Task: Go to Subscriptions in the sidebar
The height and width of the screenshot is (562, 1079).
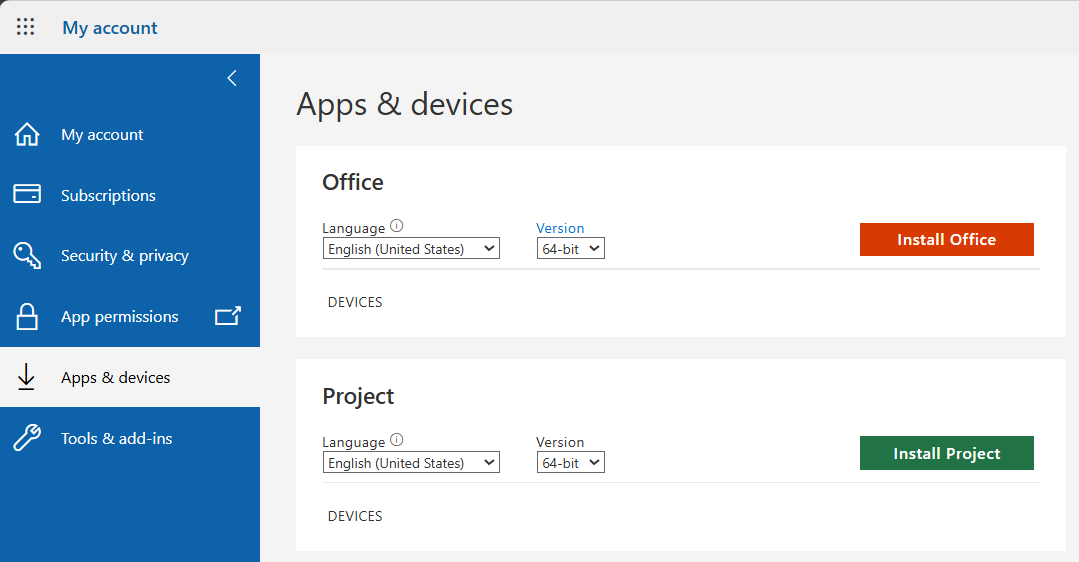Action: [130, 195]
